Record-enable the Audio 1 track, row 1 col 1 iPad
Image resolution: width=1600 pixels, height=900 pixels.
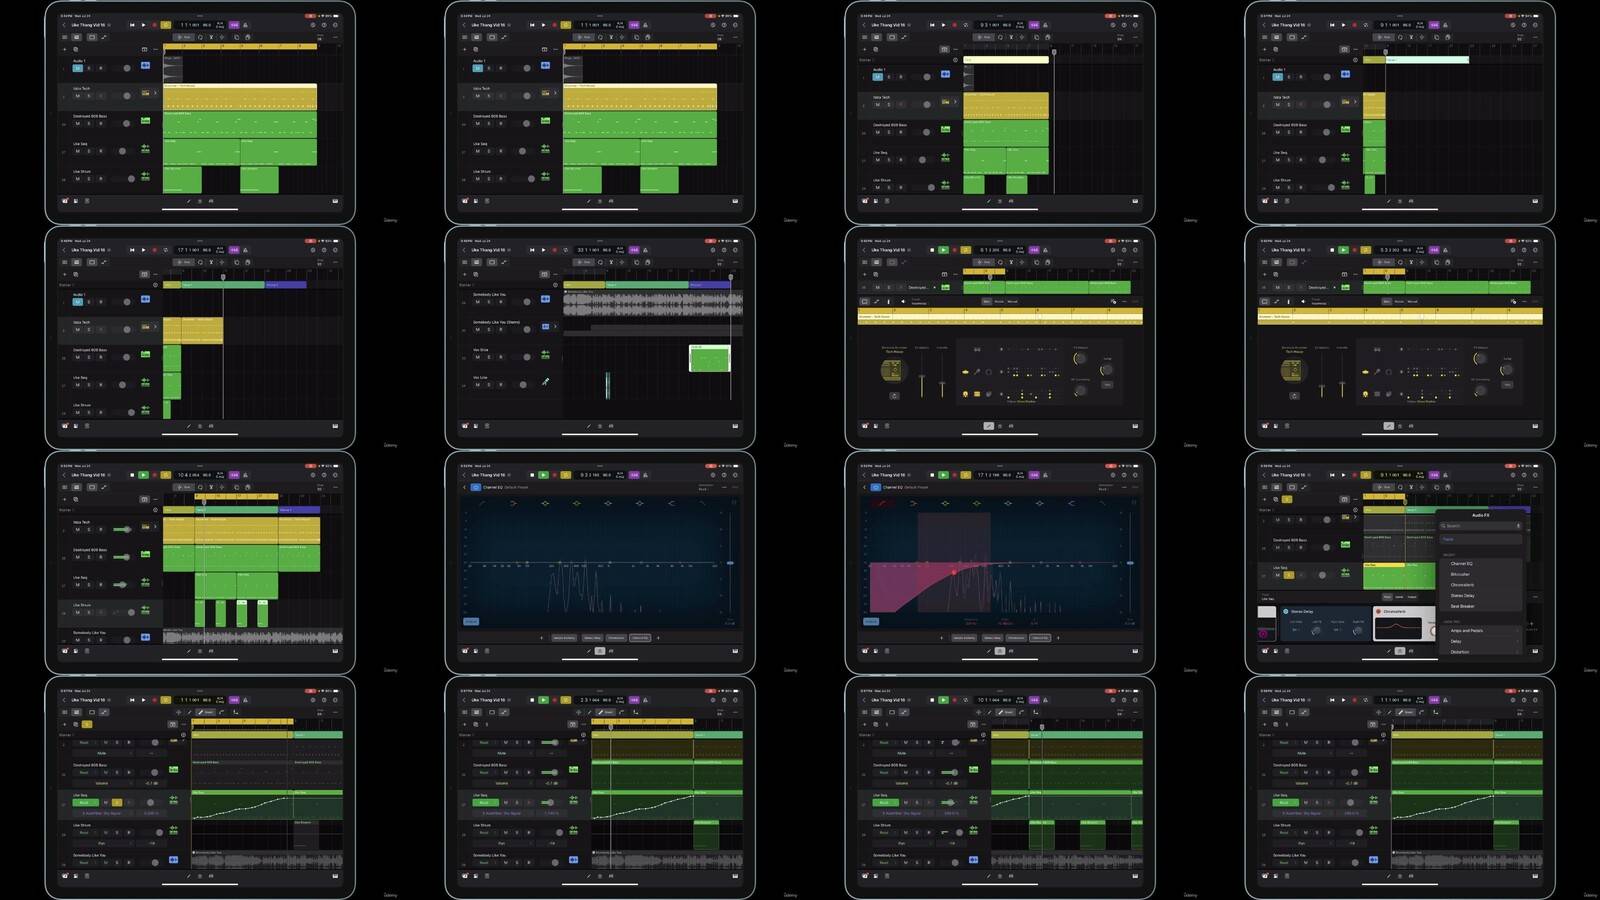click(101, 68)
